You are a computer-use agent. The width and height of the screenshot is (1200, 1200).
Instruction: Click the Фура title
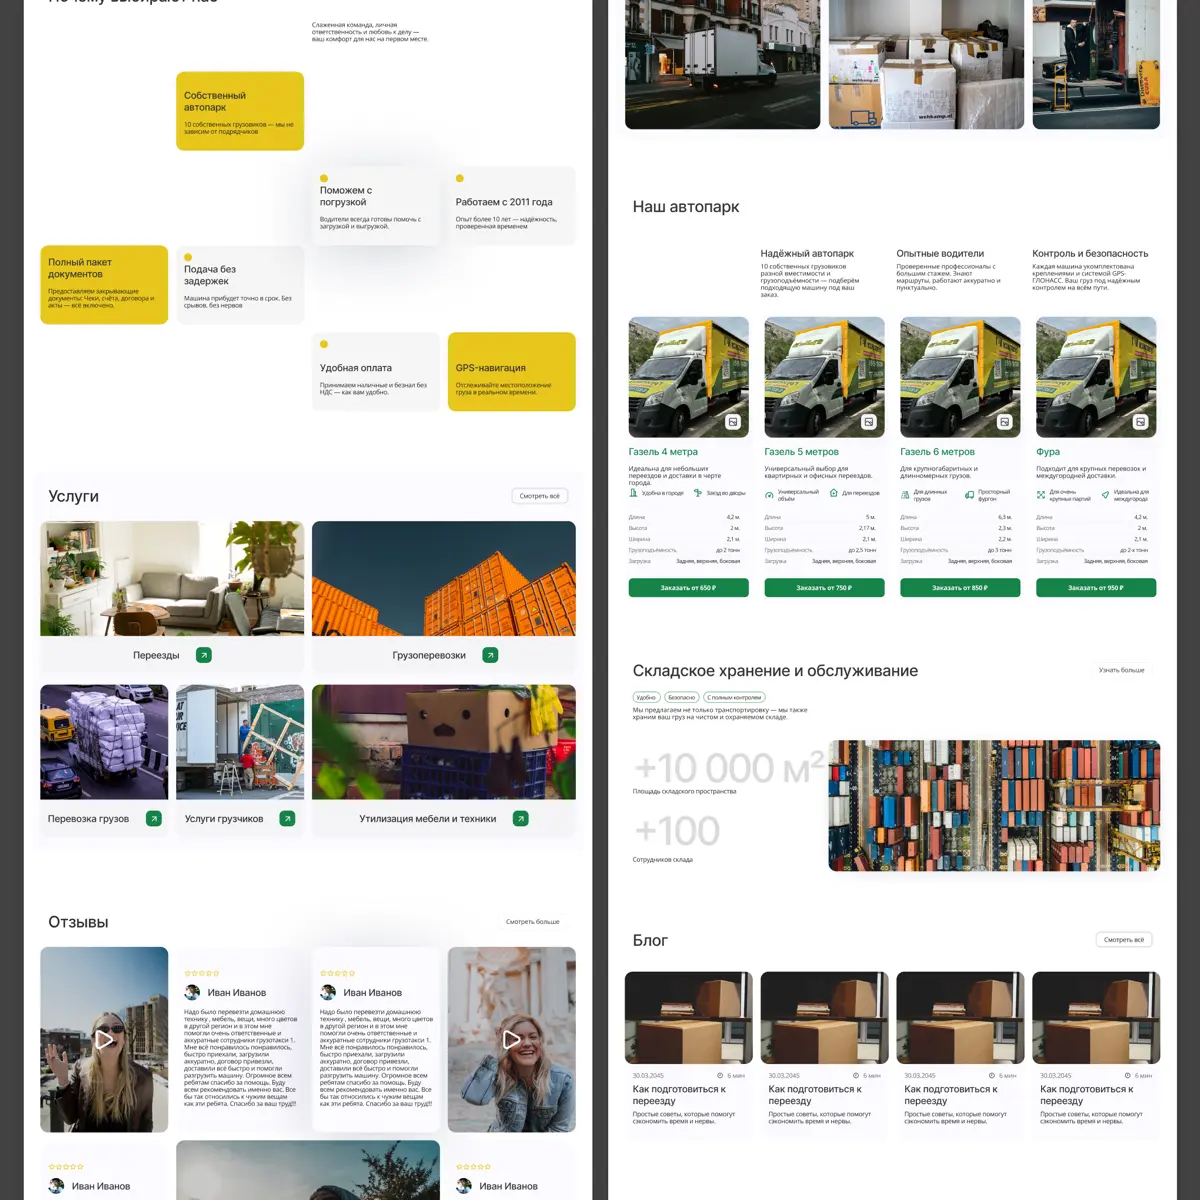[x=1048, y=452]
